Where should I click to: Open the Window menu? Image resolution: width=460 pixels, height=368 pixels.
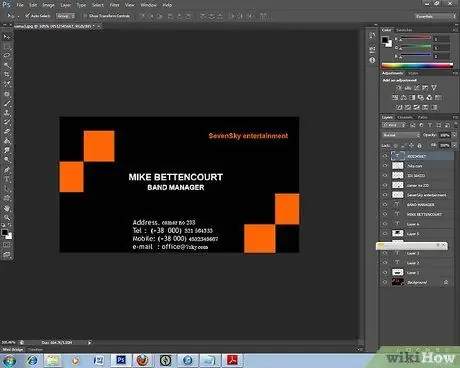coord(148,5)
